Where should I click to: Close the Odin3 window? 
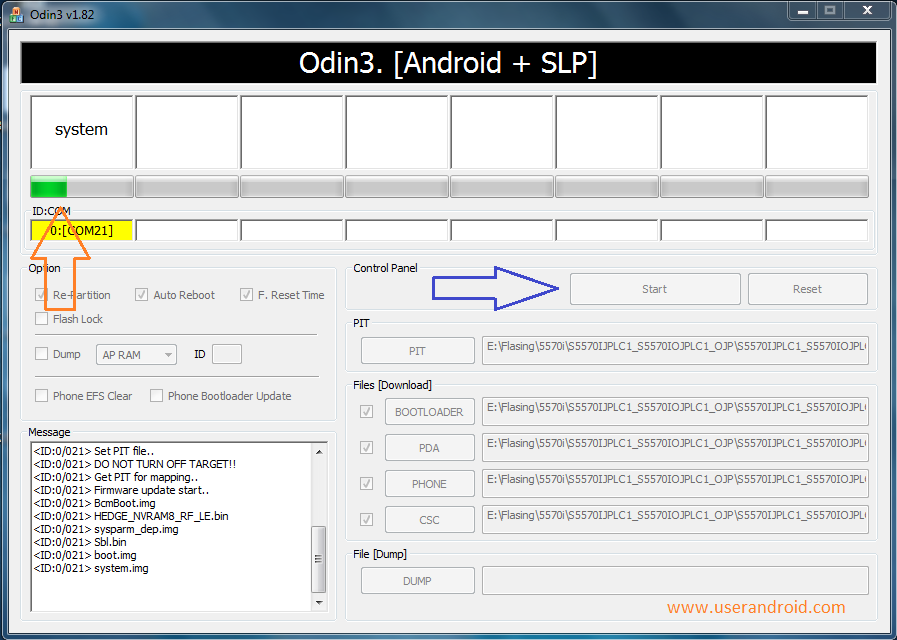click(x=867, y=10)
